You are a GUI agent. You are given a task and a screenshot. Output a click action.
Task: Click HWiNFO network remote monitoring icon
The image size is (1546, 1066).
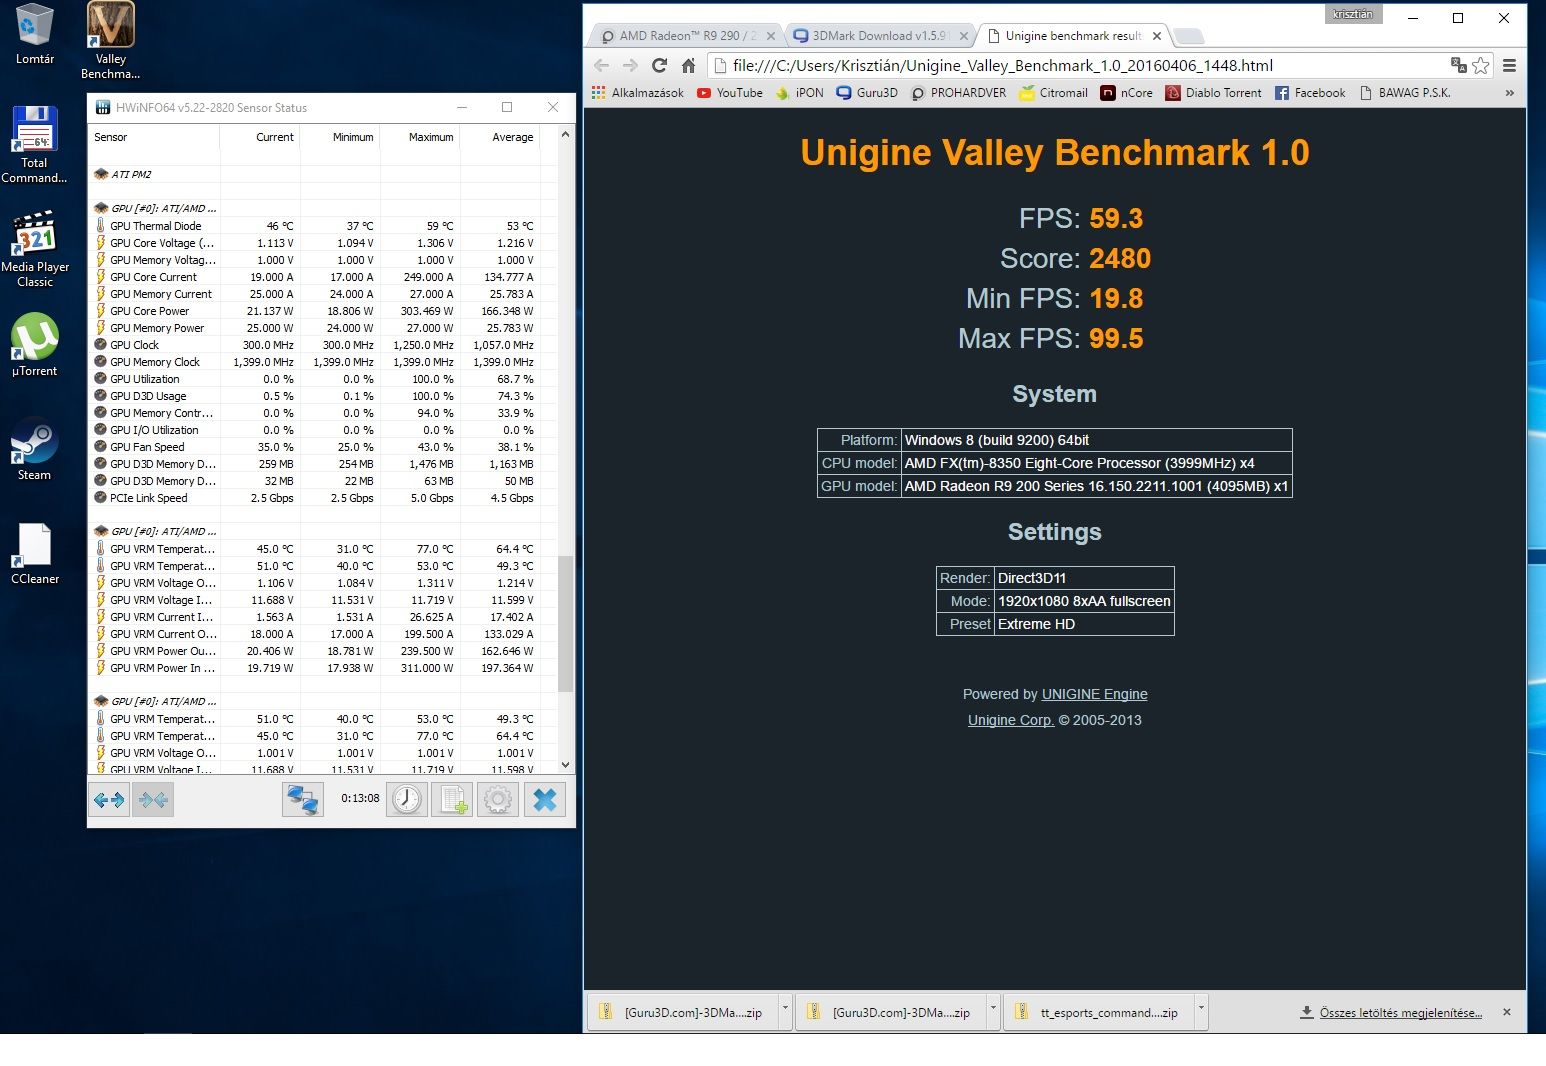point(302,799)
